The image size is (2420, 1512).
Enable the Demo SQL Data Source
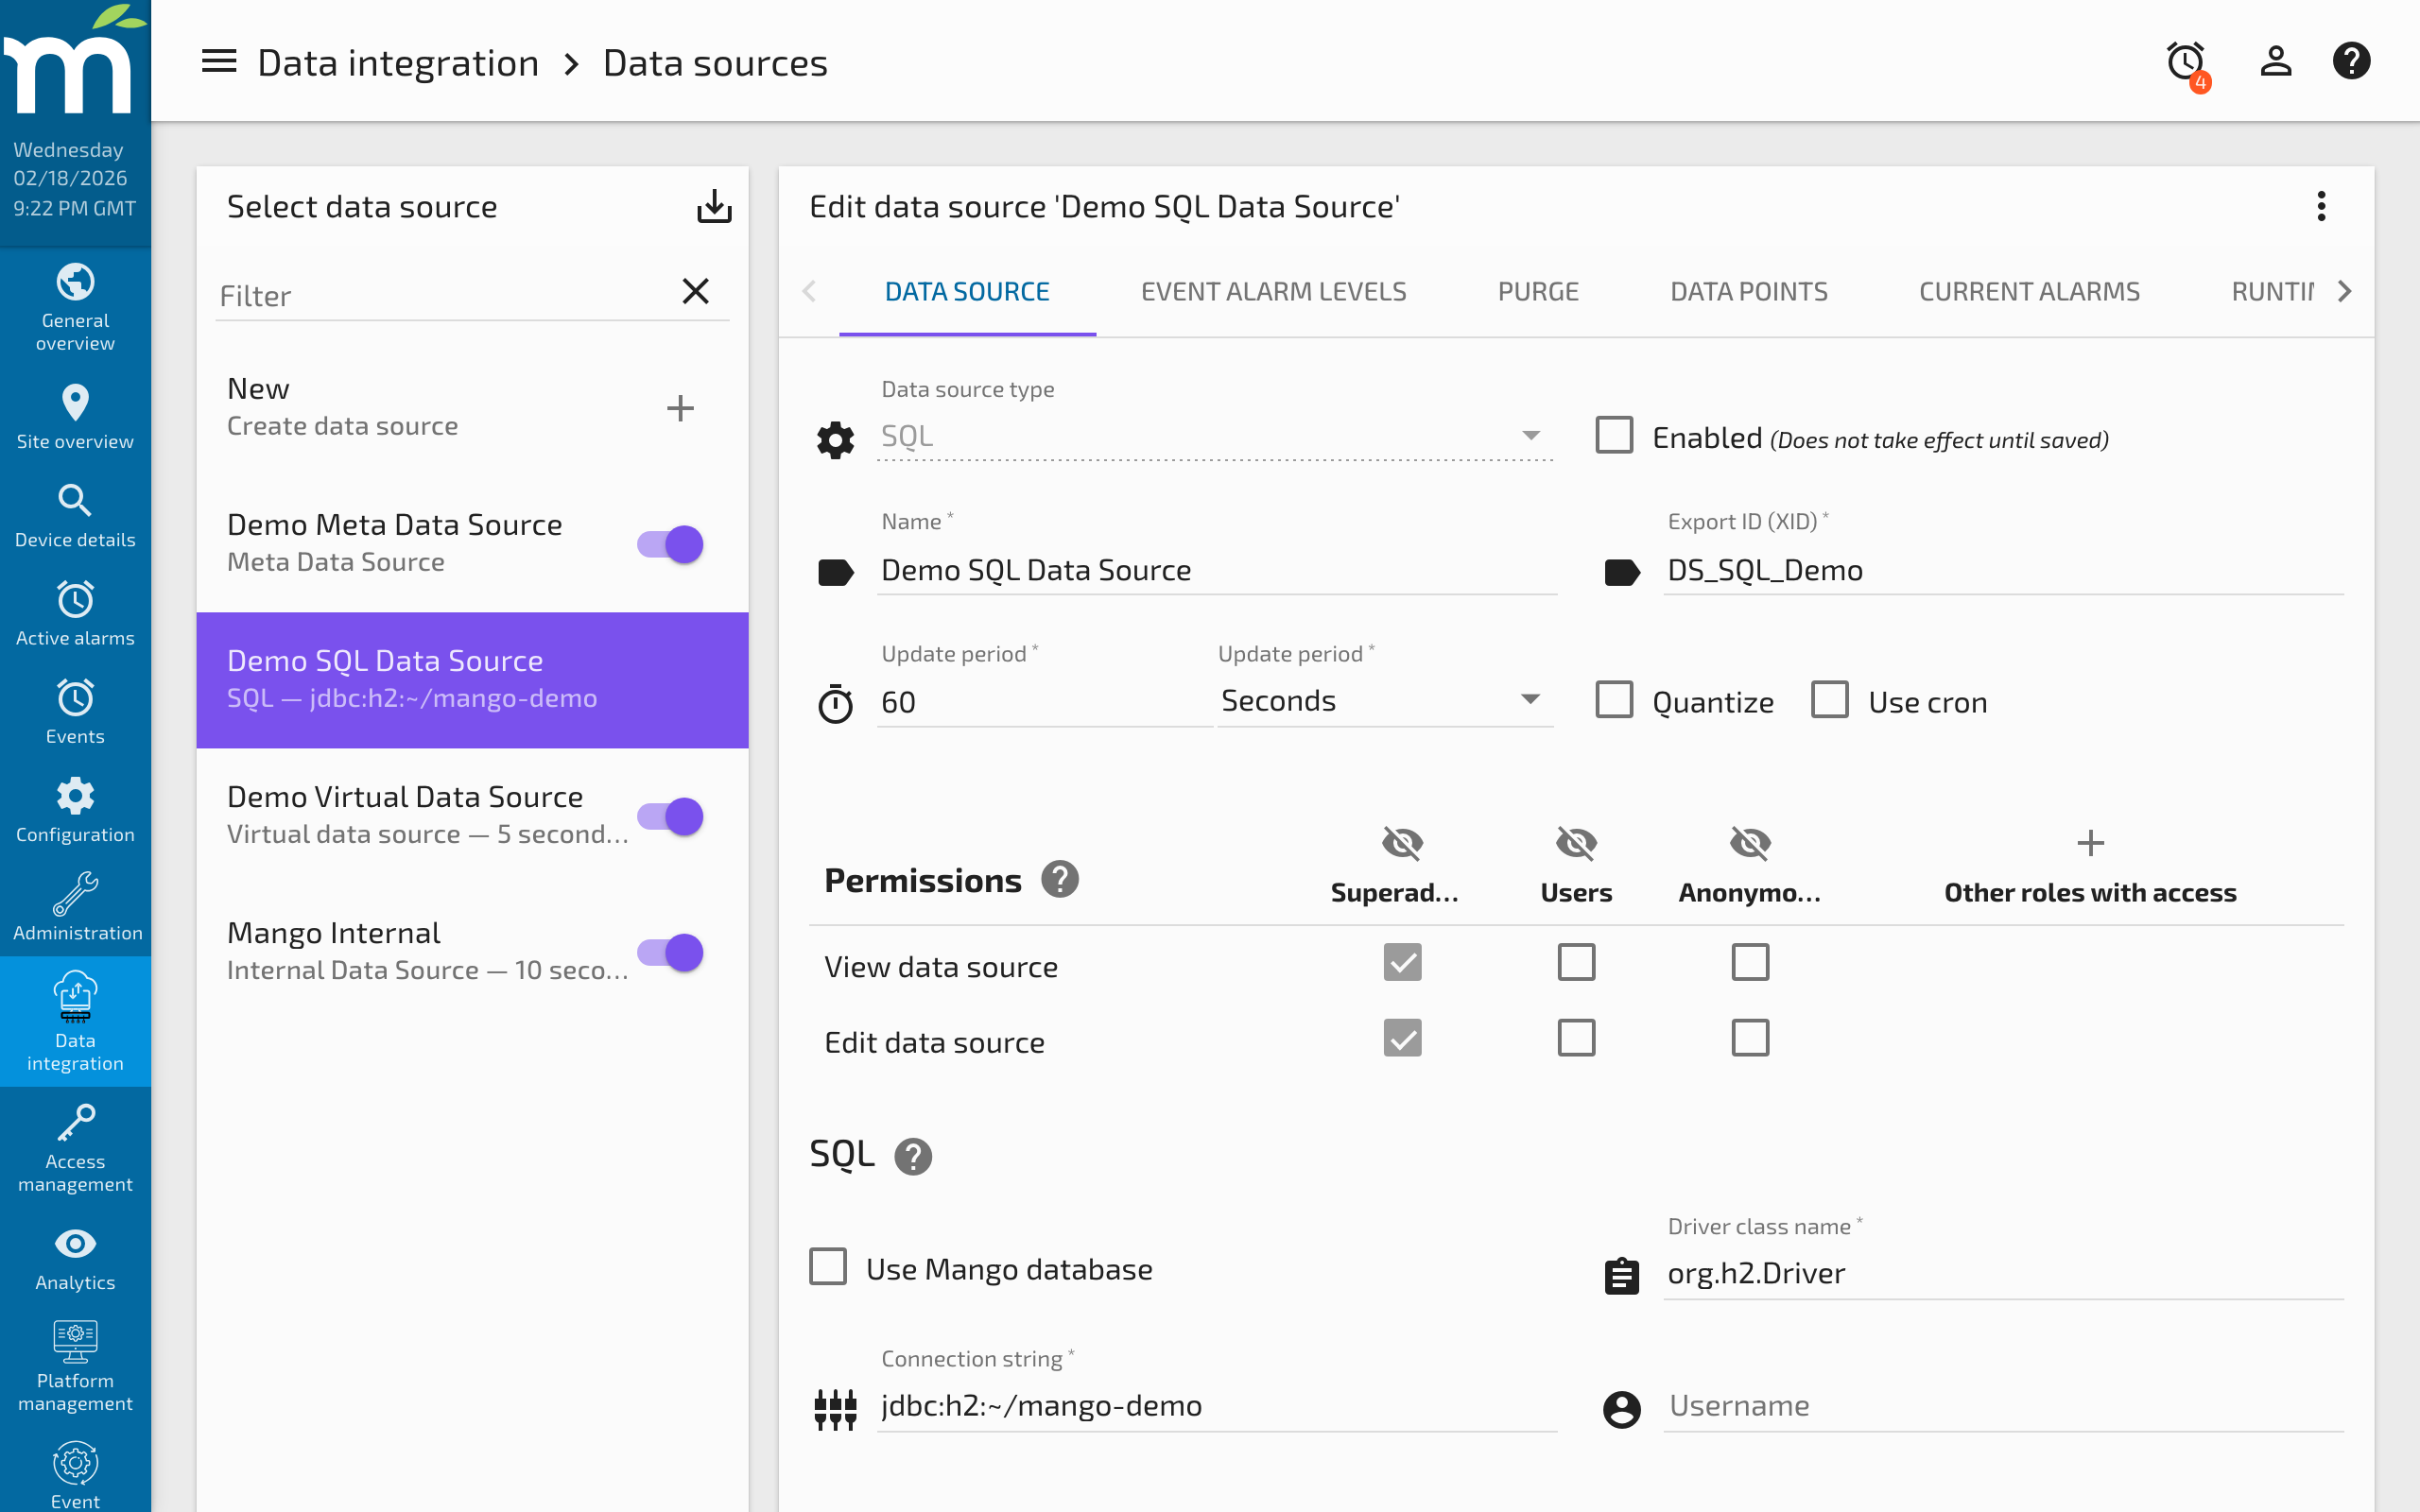pos(1614,435)
